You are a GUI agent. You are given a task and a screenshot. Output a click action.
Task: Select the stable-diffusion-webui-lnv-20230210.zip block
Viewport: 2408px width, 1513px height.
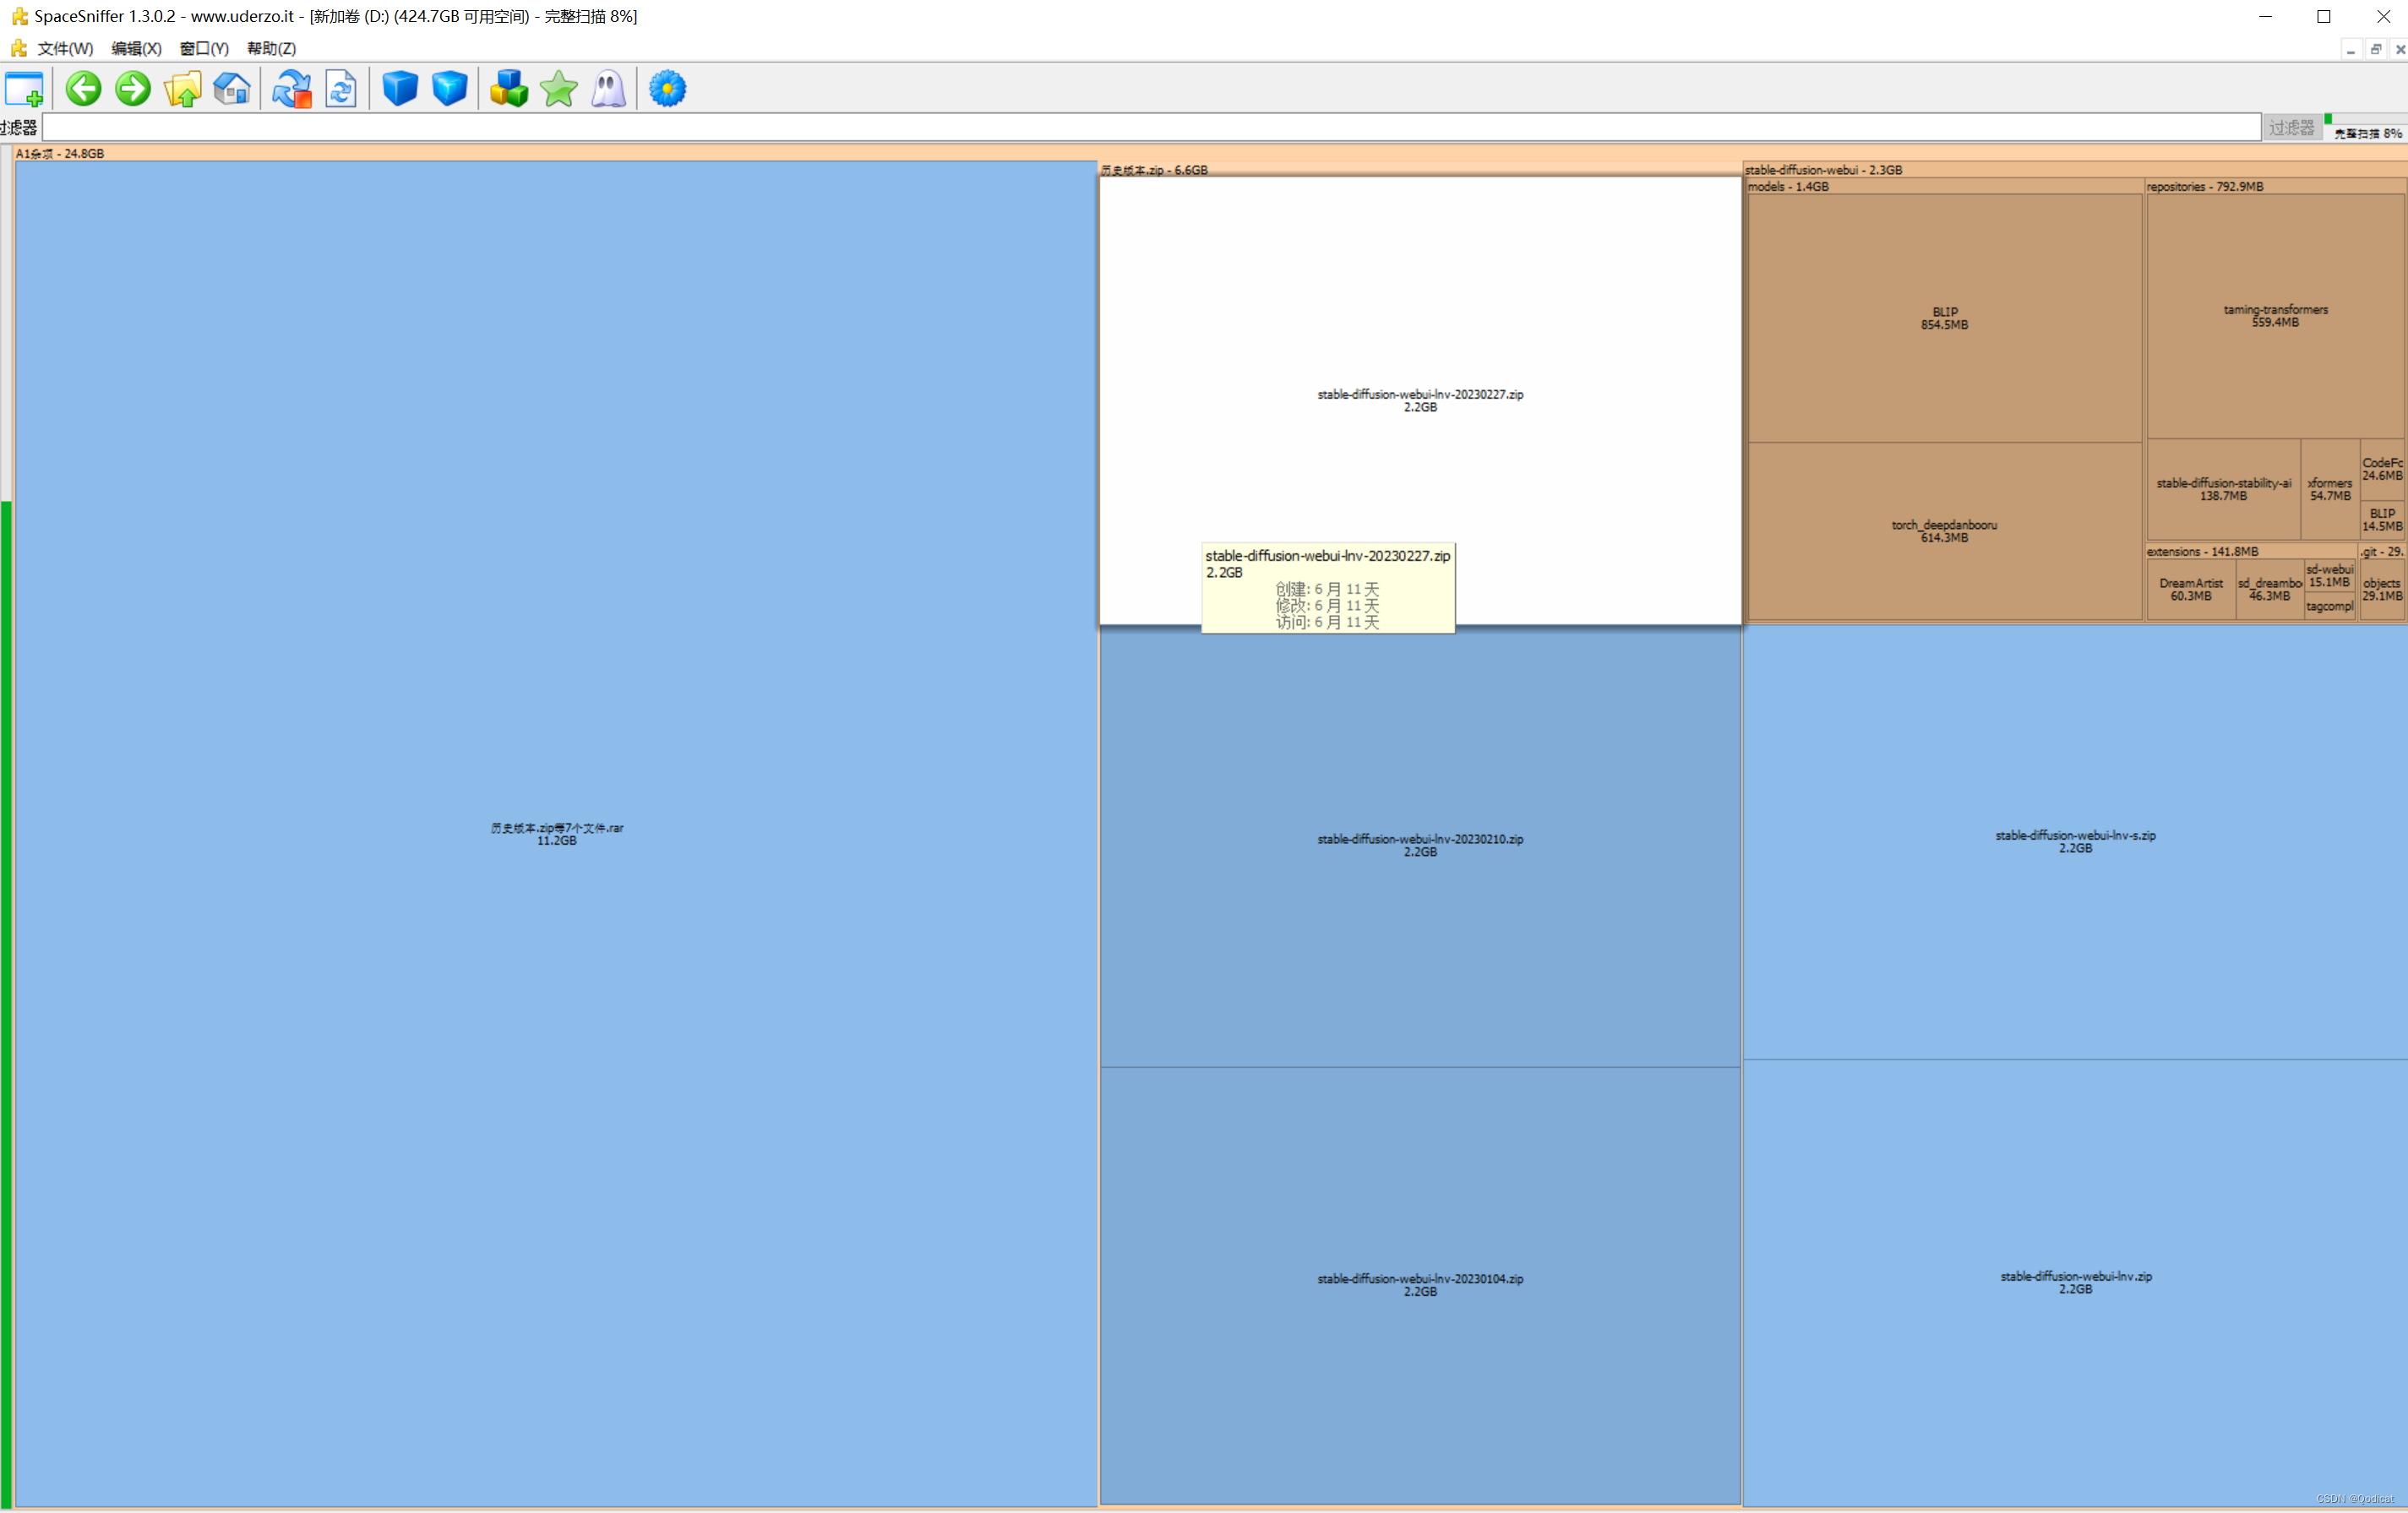(x=1419, y=845)
